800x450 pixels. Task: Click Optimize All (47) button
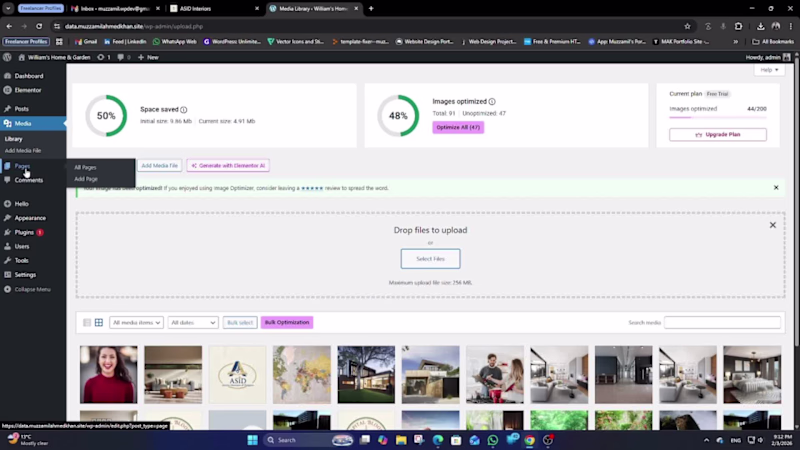[458, 128]
